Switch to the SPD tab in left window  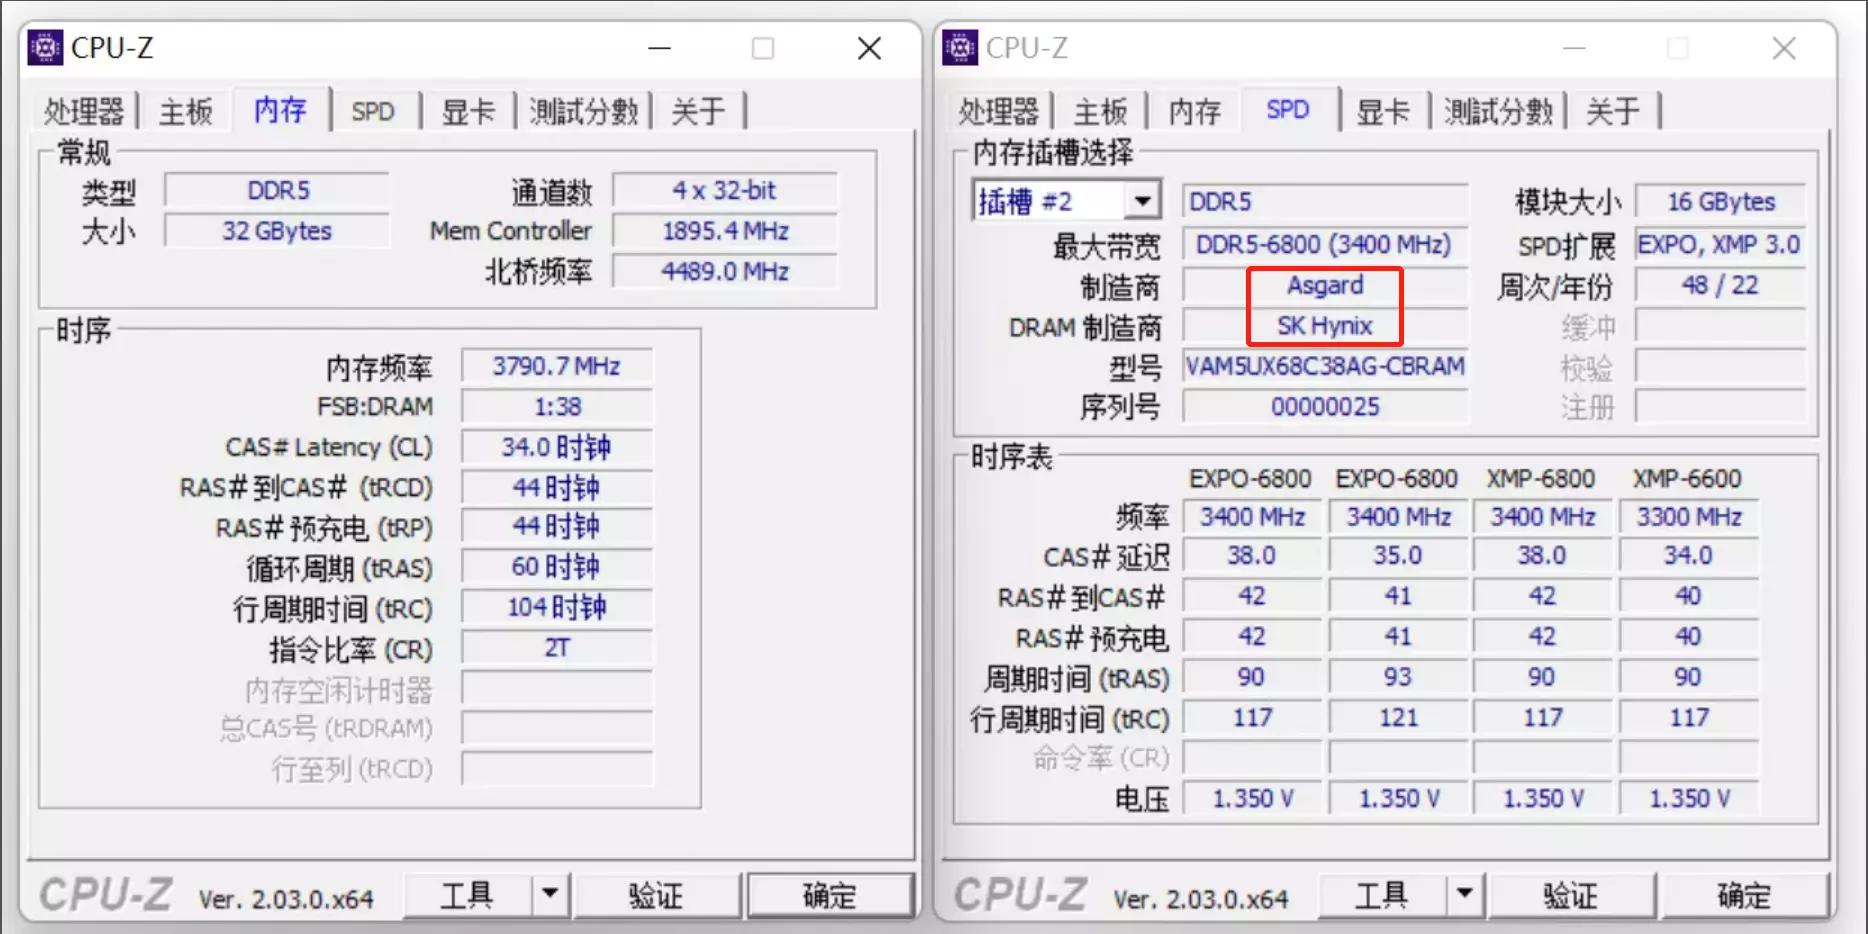[374, 111]
